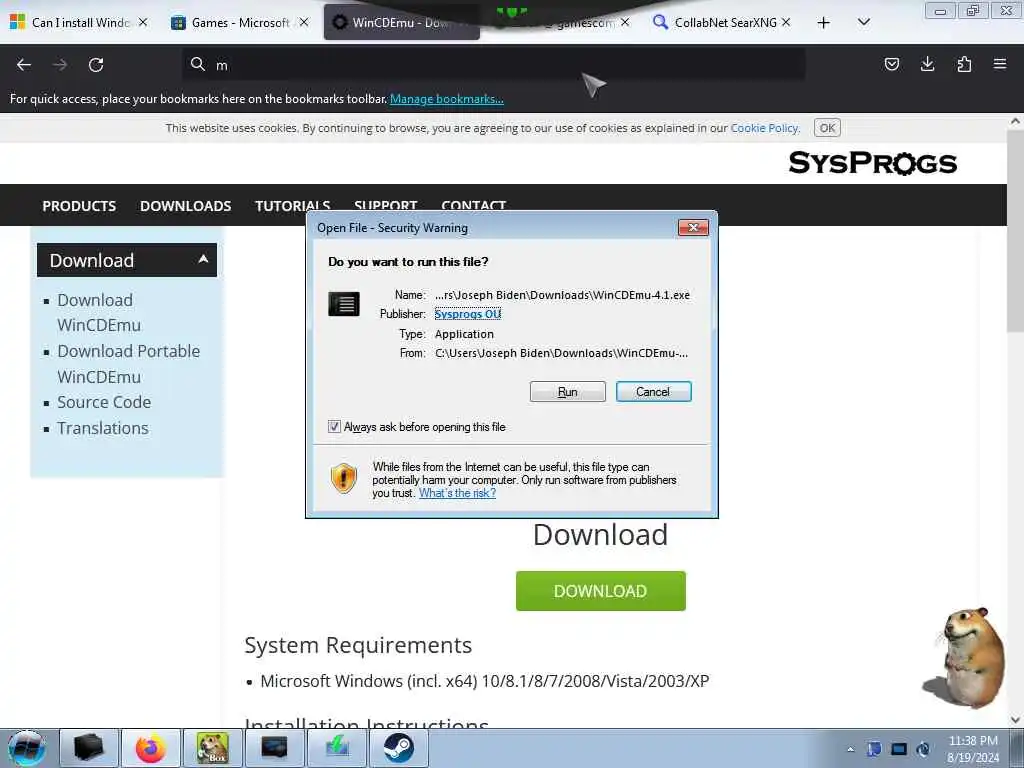
Task: Collapse the Download sidebar section
Action: tap(203, 259)
